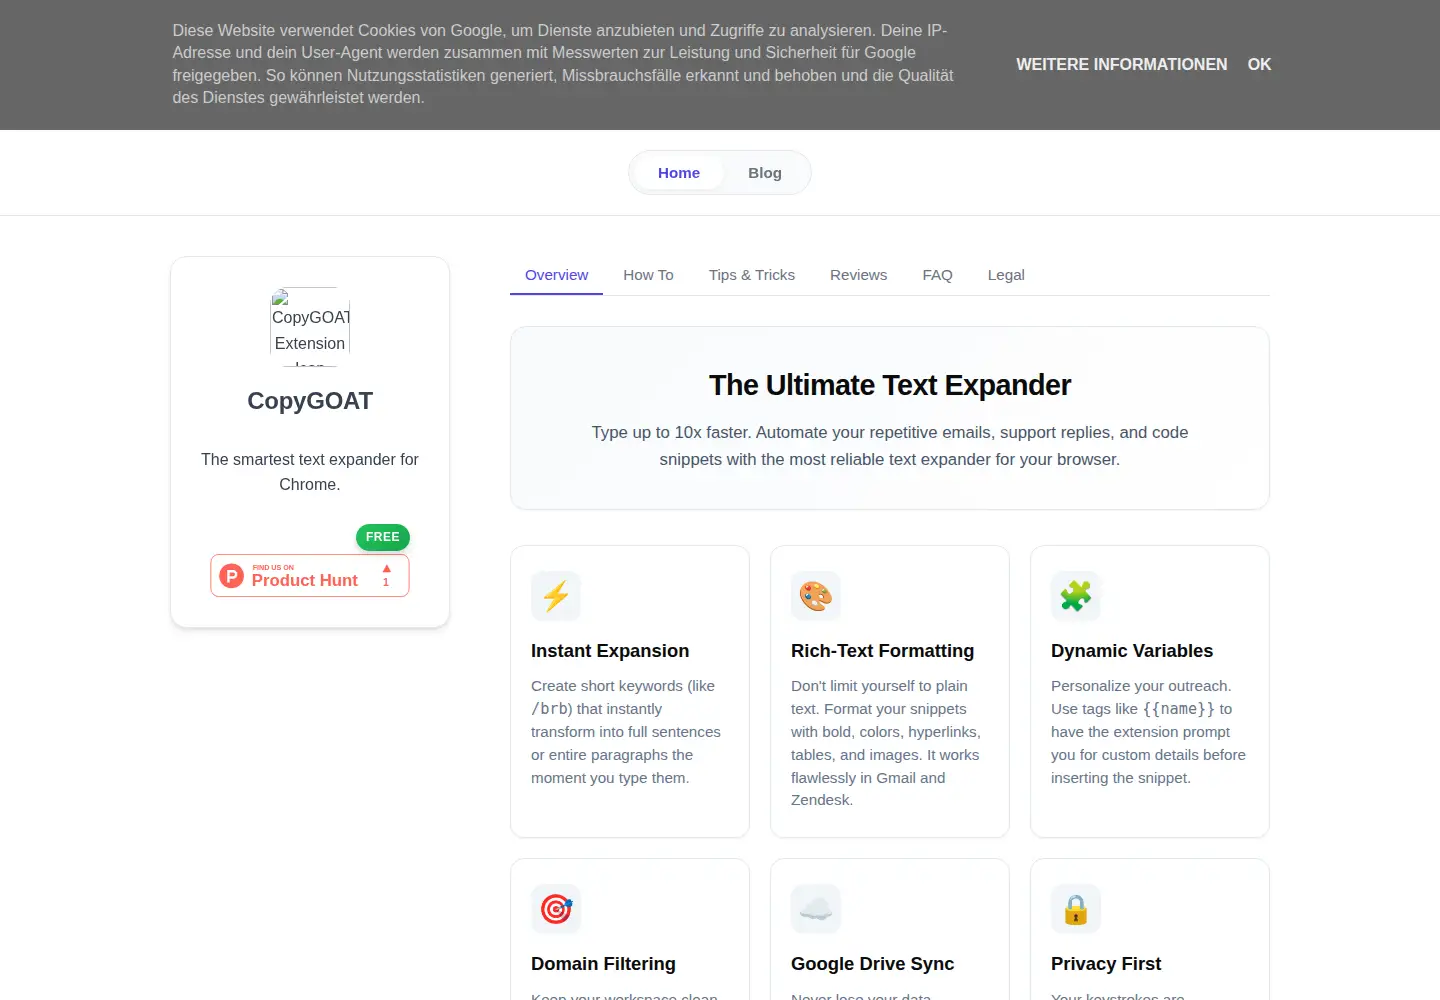Click OK on the cookie banner
Screen dimensions: 1440x1000
point(1259,64)
